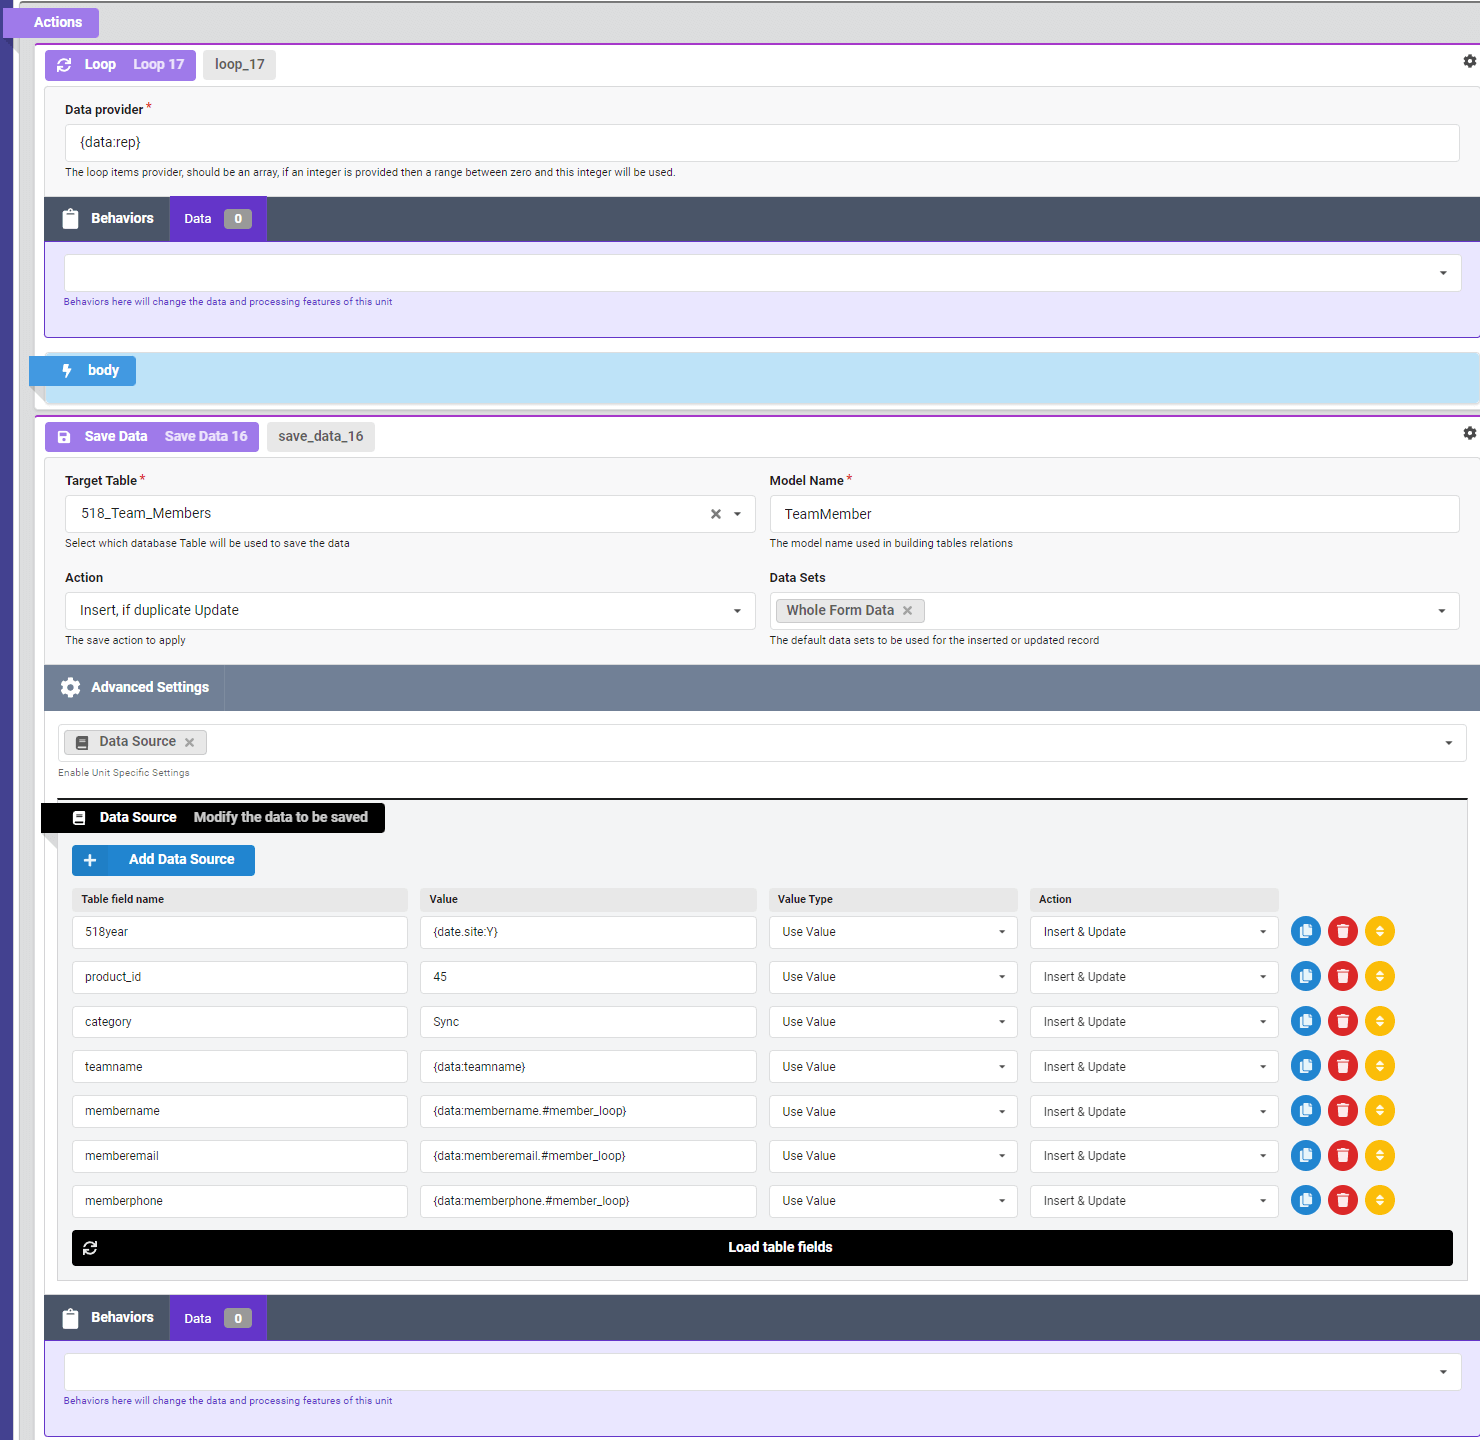Reorder handle for membername row

[x=1380, y=1110]
